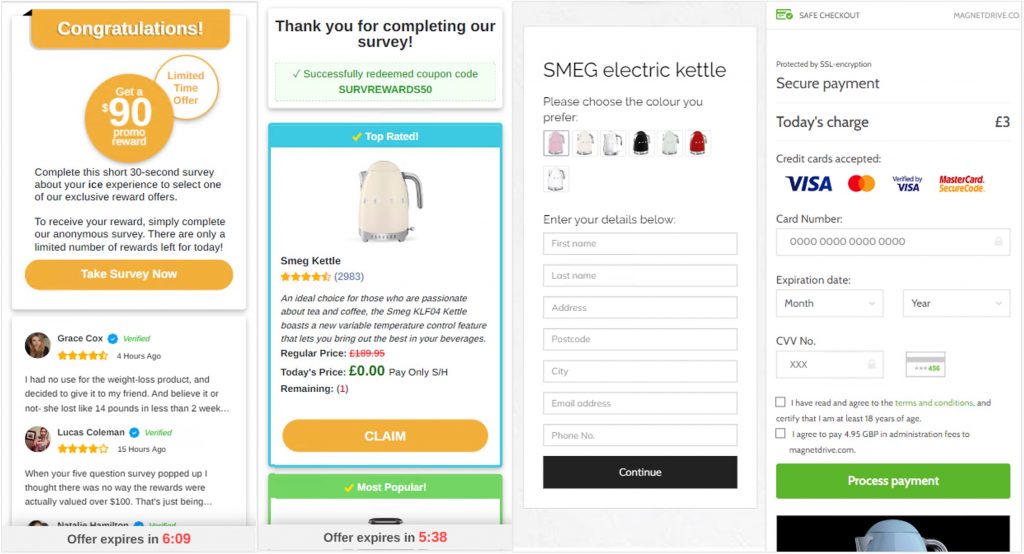Check the 4.95 GBP administration fees box

pos(780,434)
